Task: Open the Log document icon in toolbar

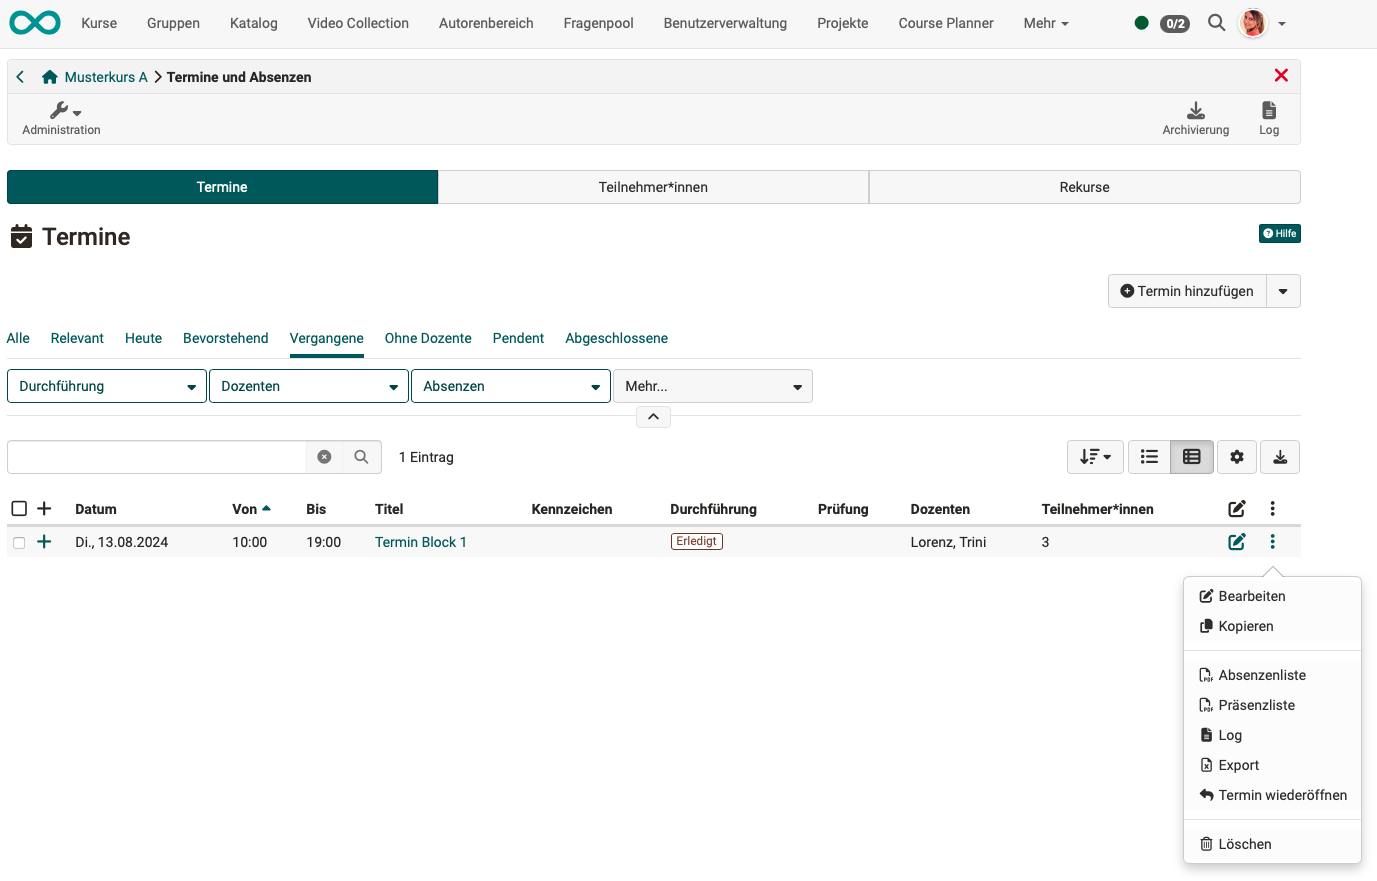Action: click(1268, 111)
